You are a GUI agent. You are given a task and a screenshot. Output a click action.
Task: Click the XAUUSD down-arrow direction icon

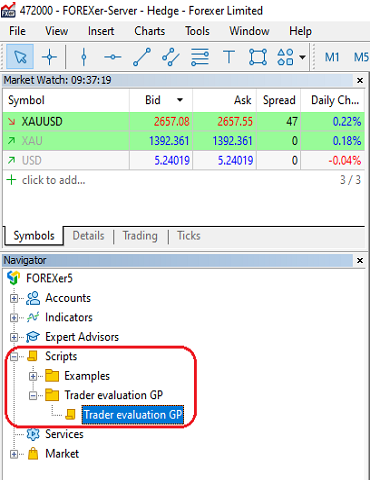11,122
